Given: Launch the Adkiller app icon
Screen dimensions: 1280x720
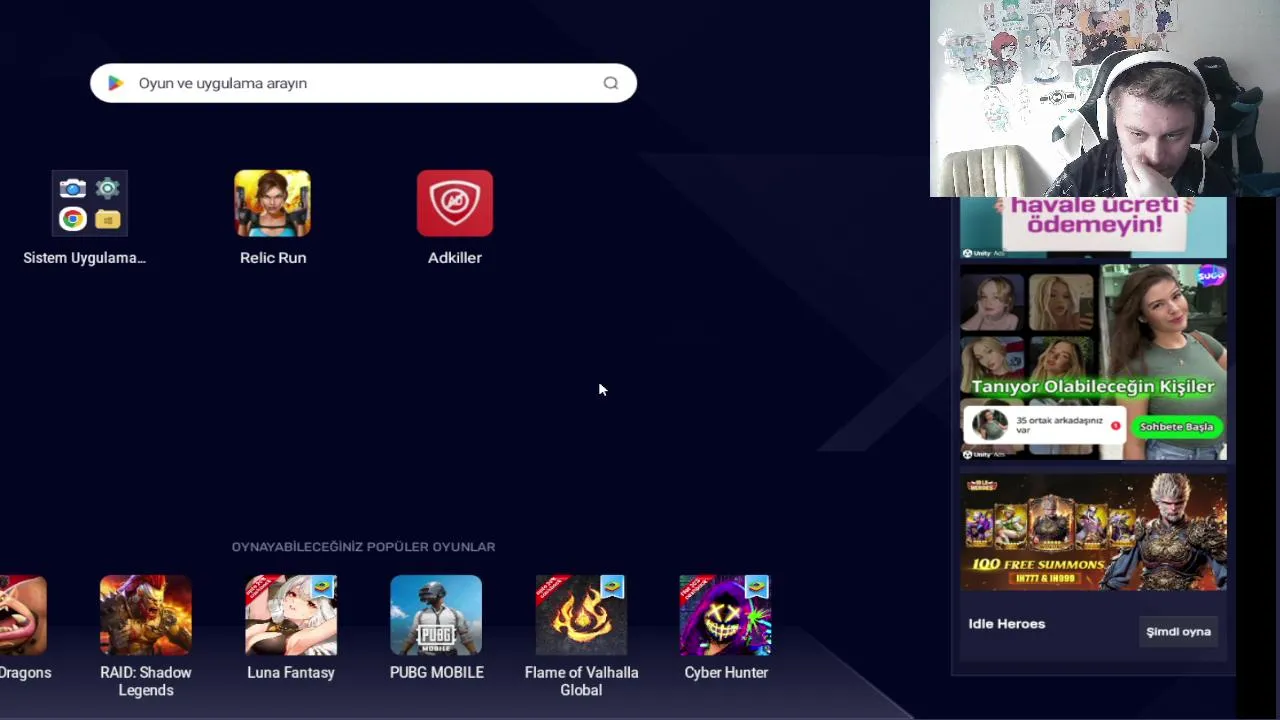Looking at the screenshot, I should tap(455, 203).
